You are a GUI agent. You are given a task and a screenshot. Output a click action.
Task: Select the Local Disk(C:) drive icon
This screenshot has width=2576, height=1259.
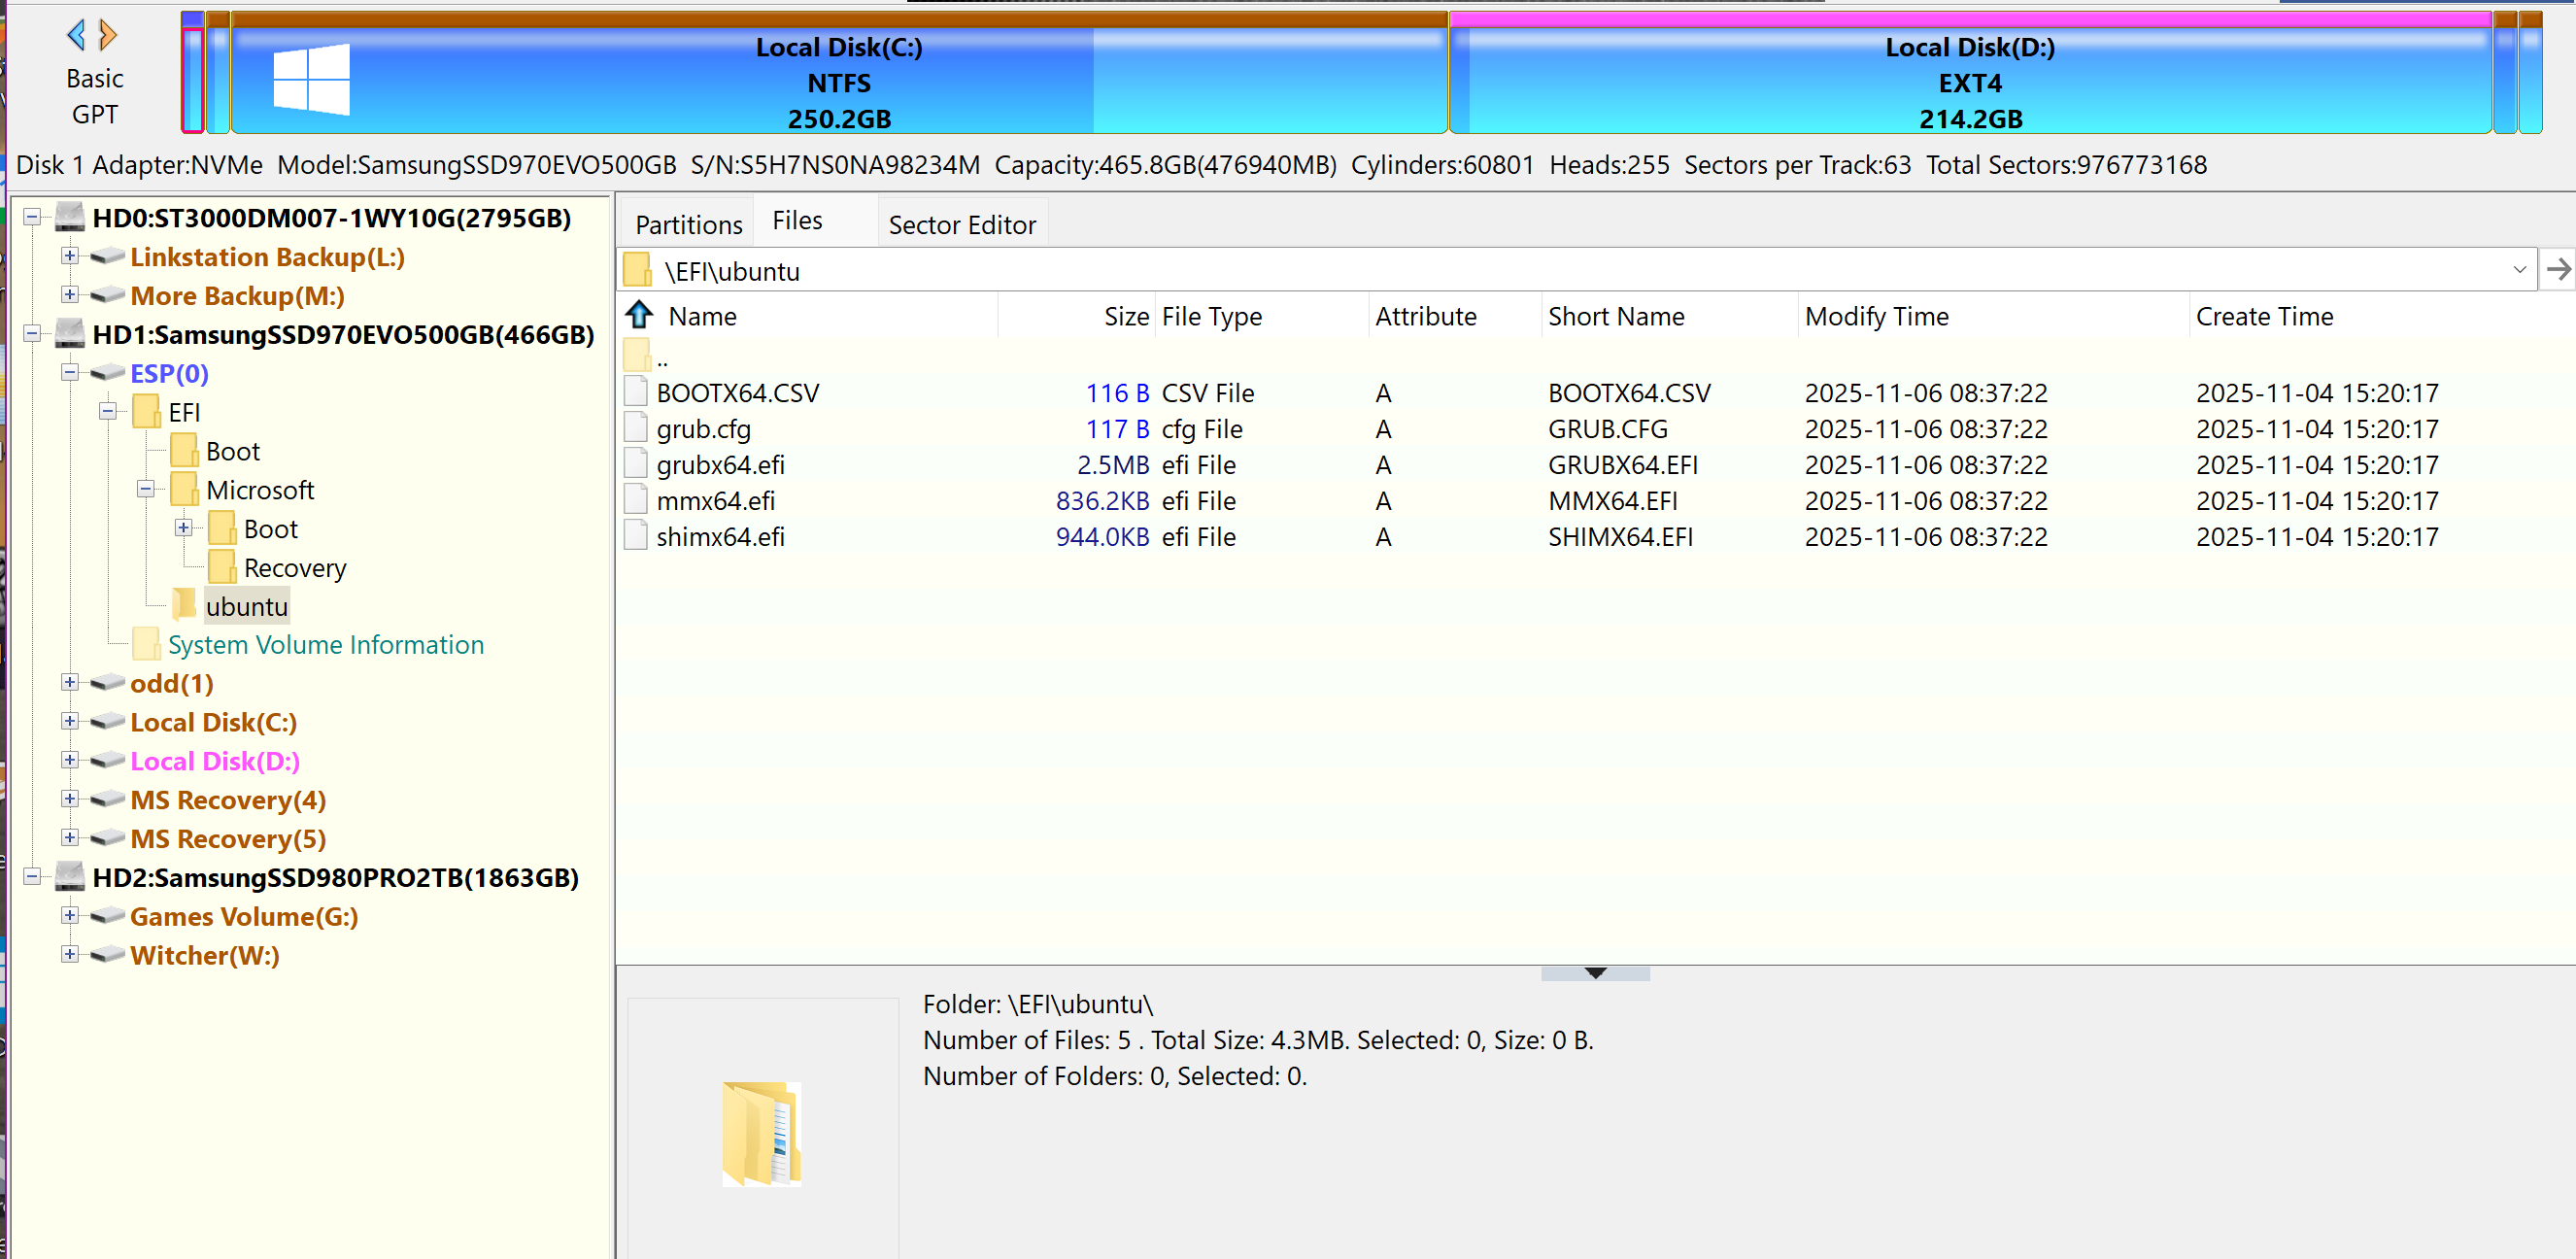(x=106, y=721)
